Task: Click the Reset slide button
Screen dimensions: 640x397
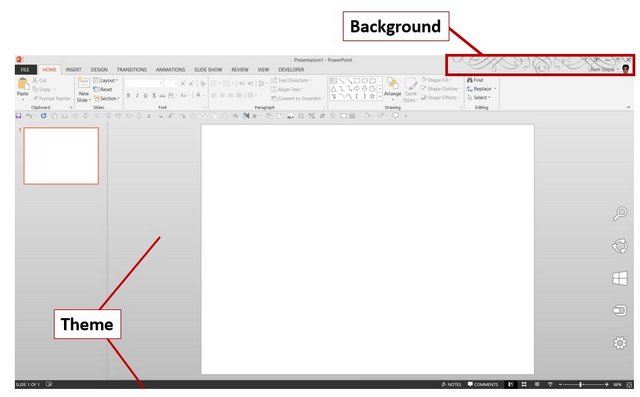Action: click(103, 89)
